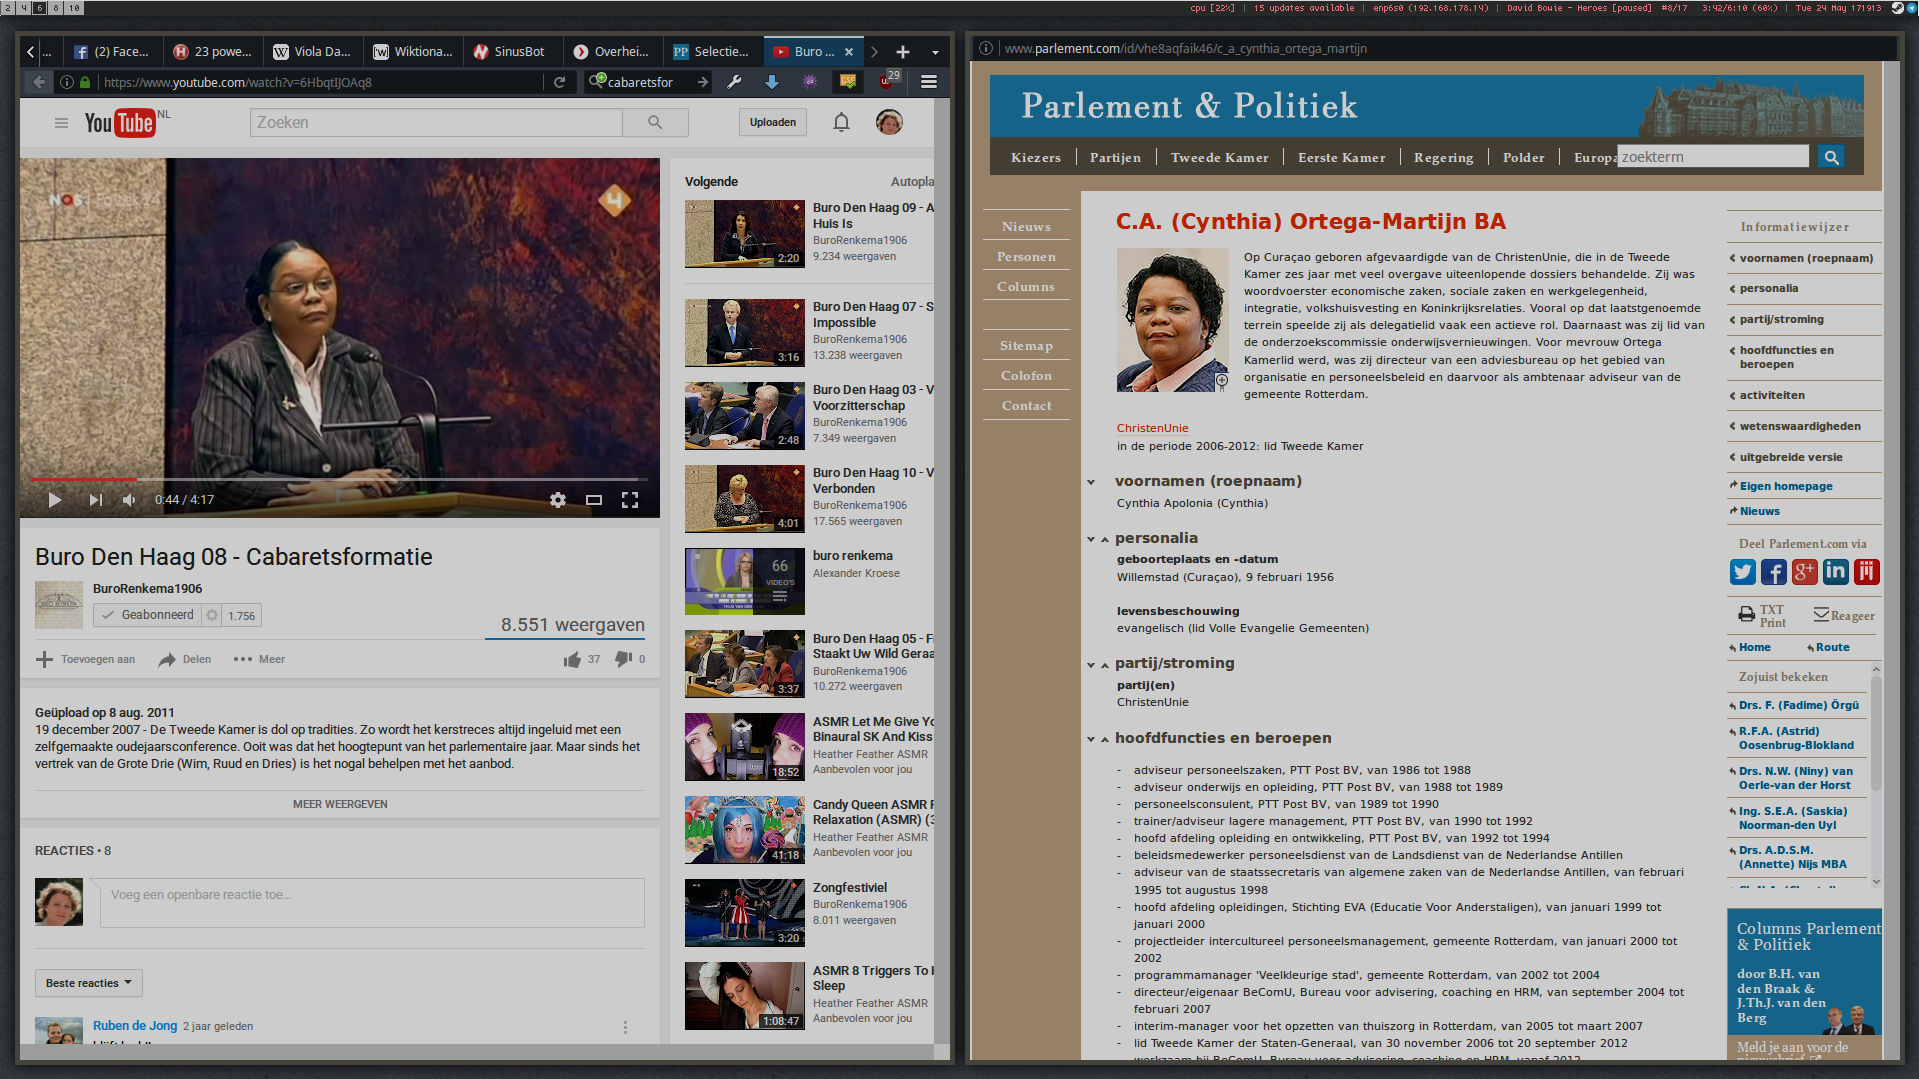Click the video play button
This screenshot has width=1919, height=1079.
point(55,500)
